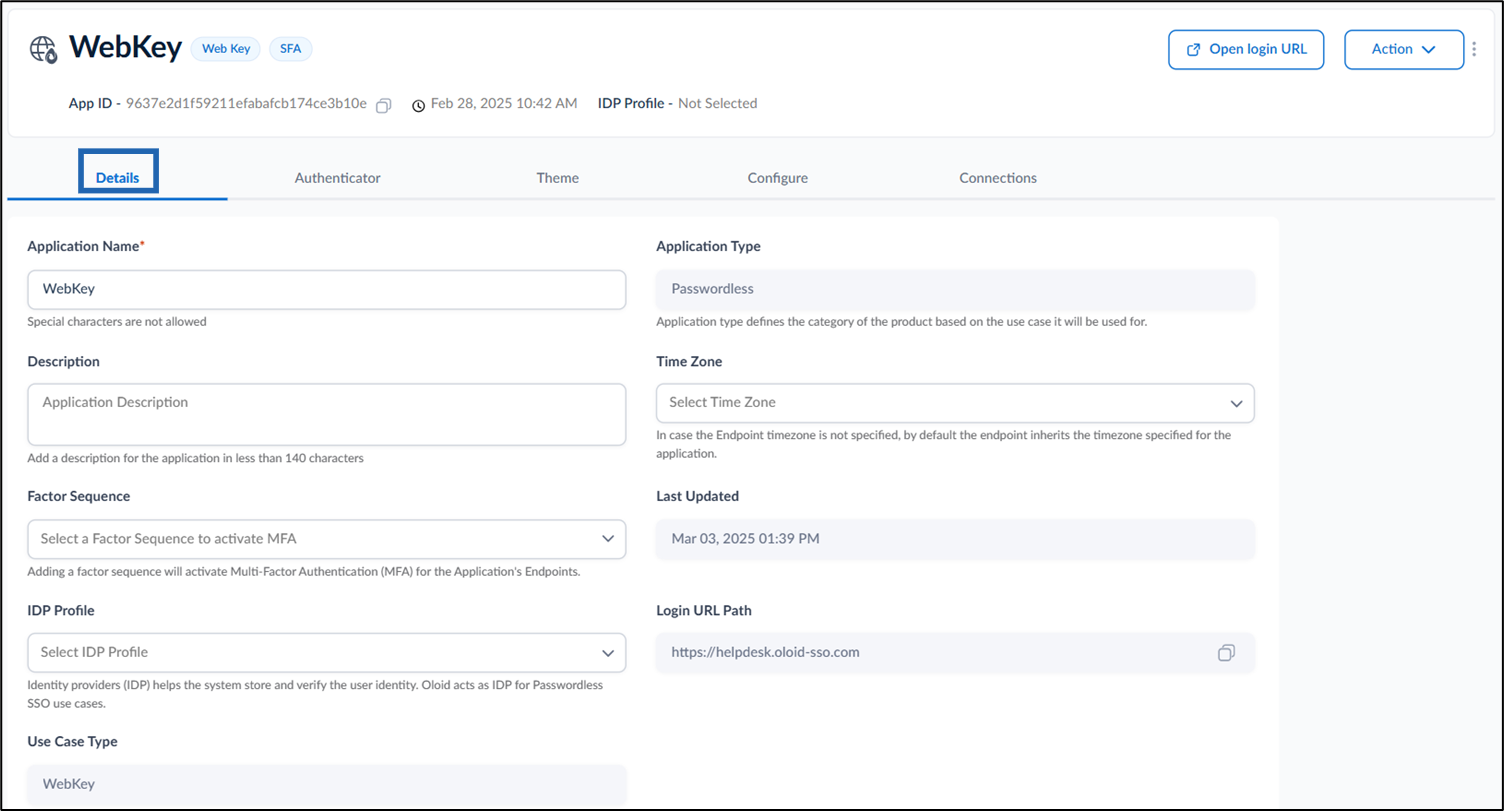Click the WebKey page heading
Image resolution: width=1504 pixels, height=811 pixels.
pos(125,48)
